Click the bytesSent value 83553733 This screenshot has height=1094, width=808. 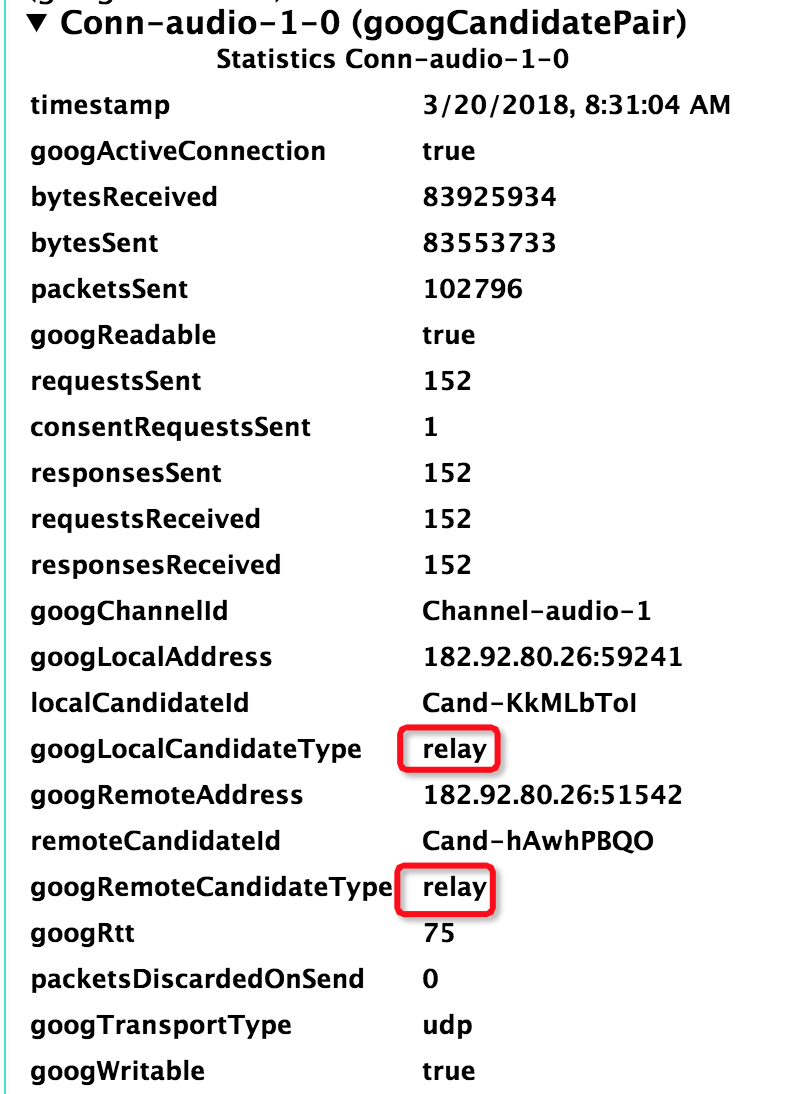click(489, 243)
